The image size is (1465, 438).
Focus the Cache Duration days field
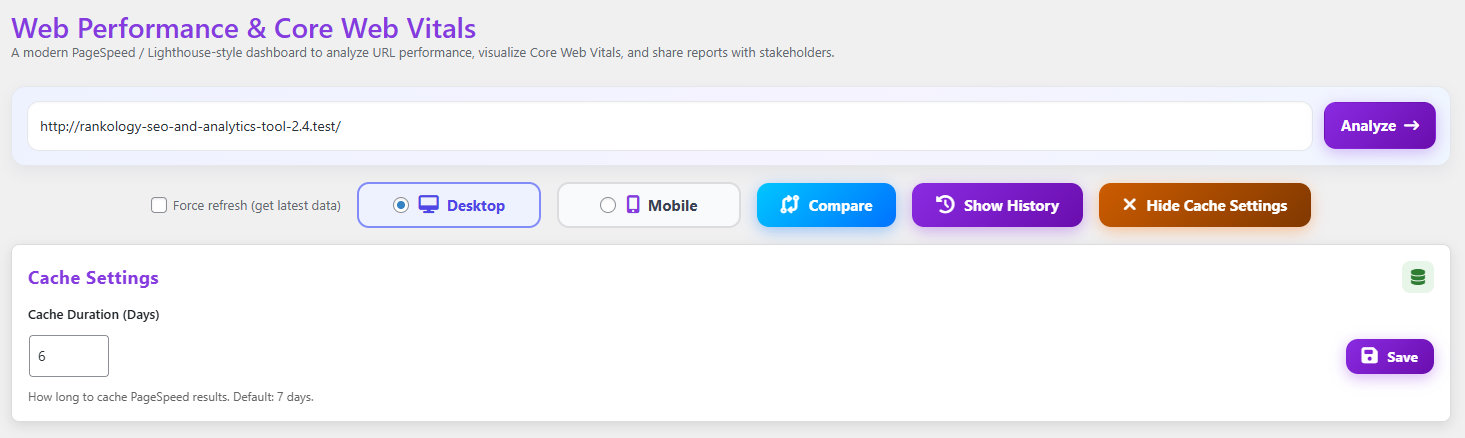tap(68, 356)
